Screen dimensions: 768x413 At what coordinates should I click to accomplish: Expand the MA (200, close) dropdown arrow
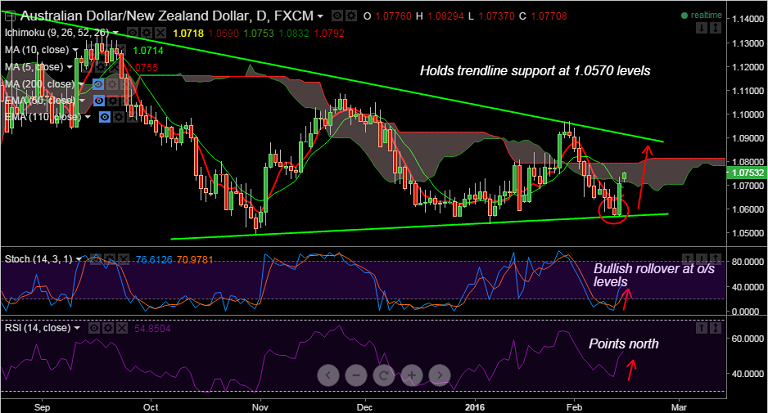tap(81, 84)
